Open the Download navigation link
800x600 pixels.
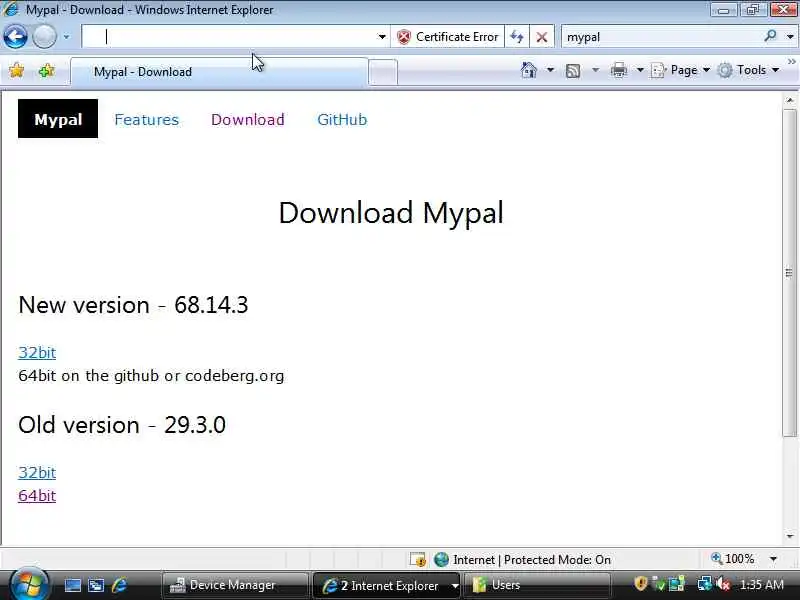248,119
